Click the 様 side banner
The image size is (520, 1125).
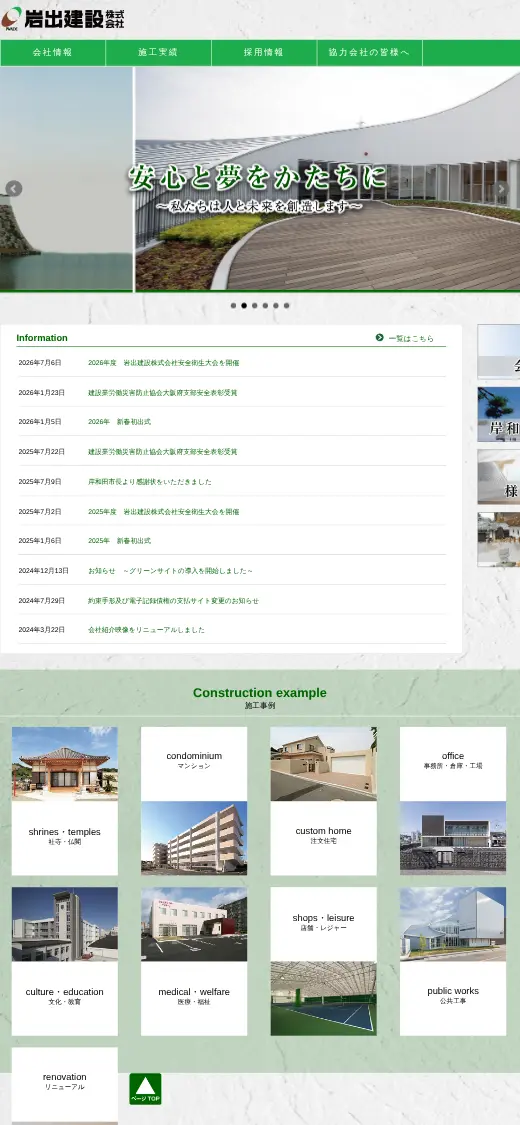[498, 477]
